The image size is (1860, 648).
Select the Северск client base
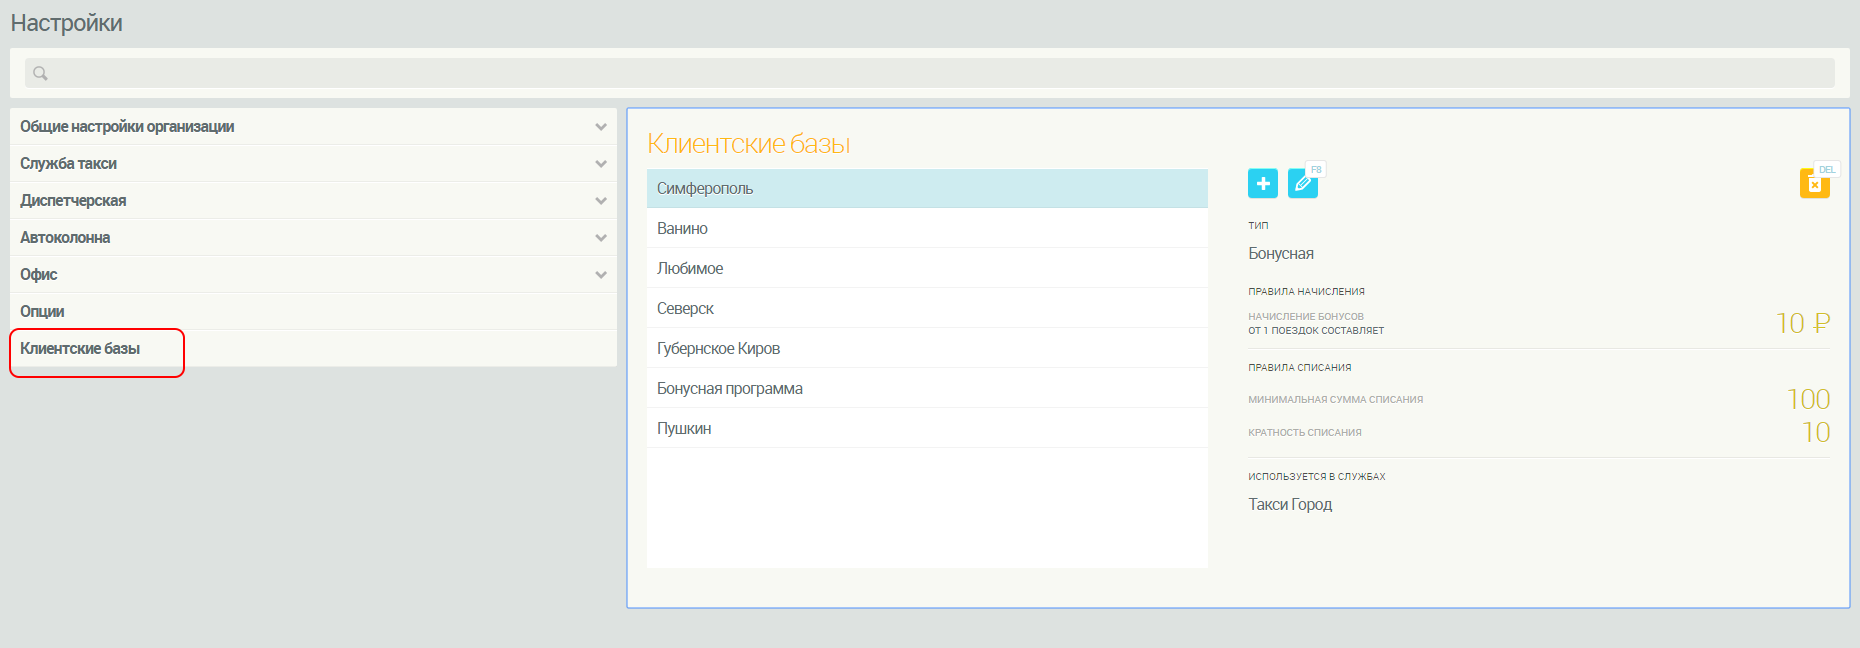[685, 309]
